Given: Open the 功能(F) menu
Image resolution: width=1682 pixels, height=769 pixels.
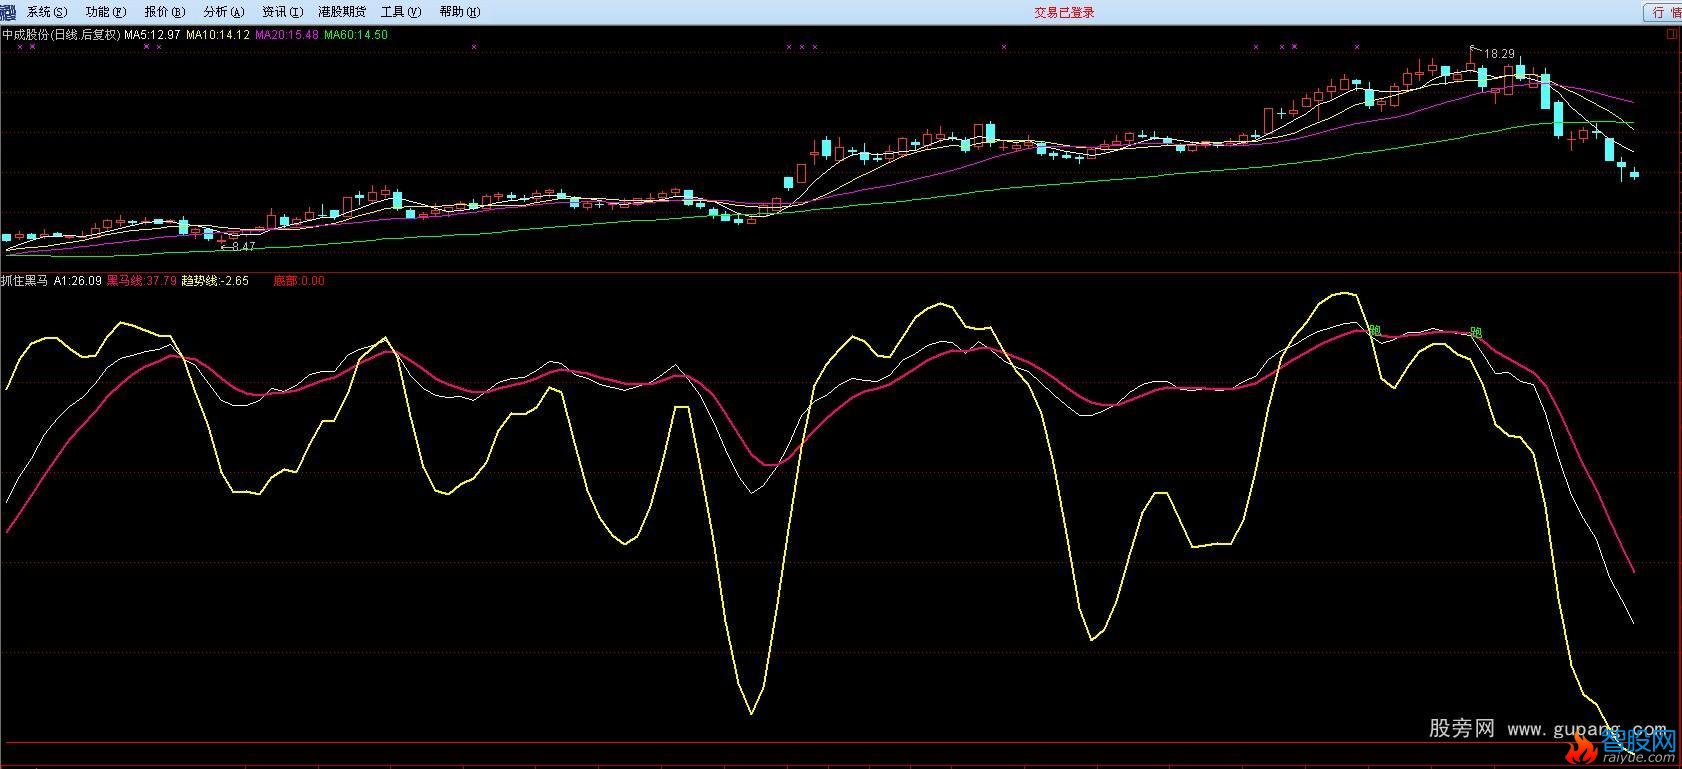Looking at the screenshot, I should tap(106, 12).
